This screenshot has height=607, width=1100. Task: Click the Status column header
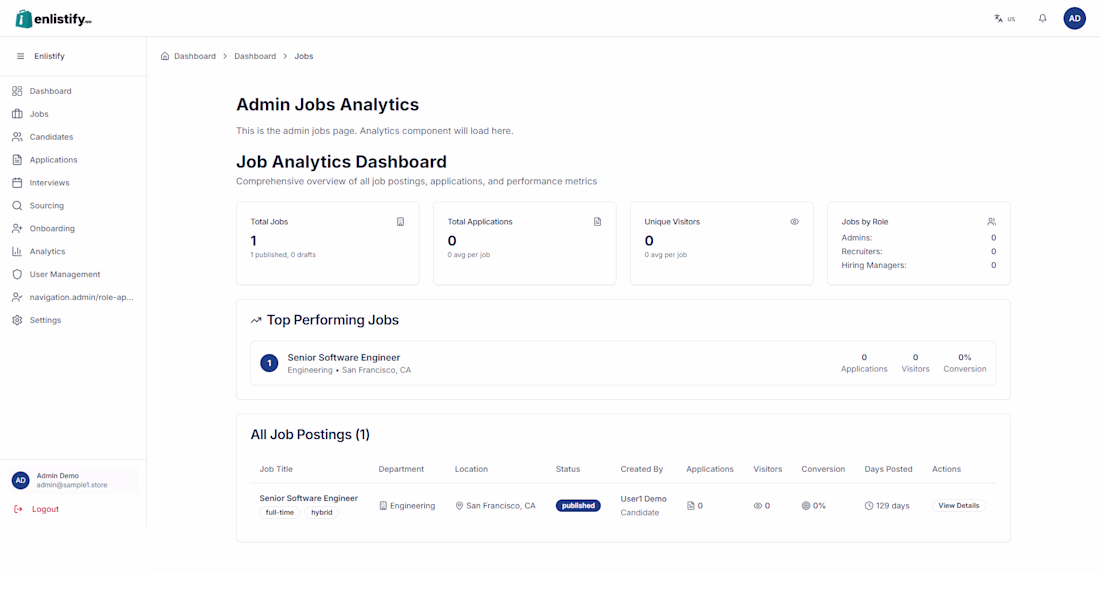pyautogui.click(x=568, y=469)
